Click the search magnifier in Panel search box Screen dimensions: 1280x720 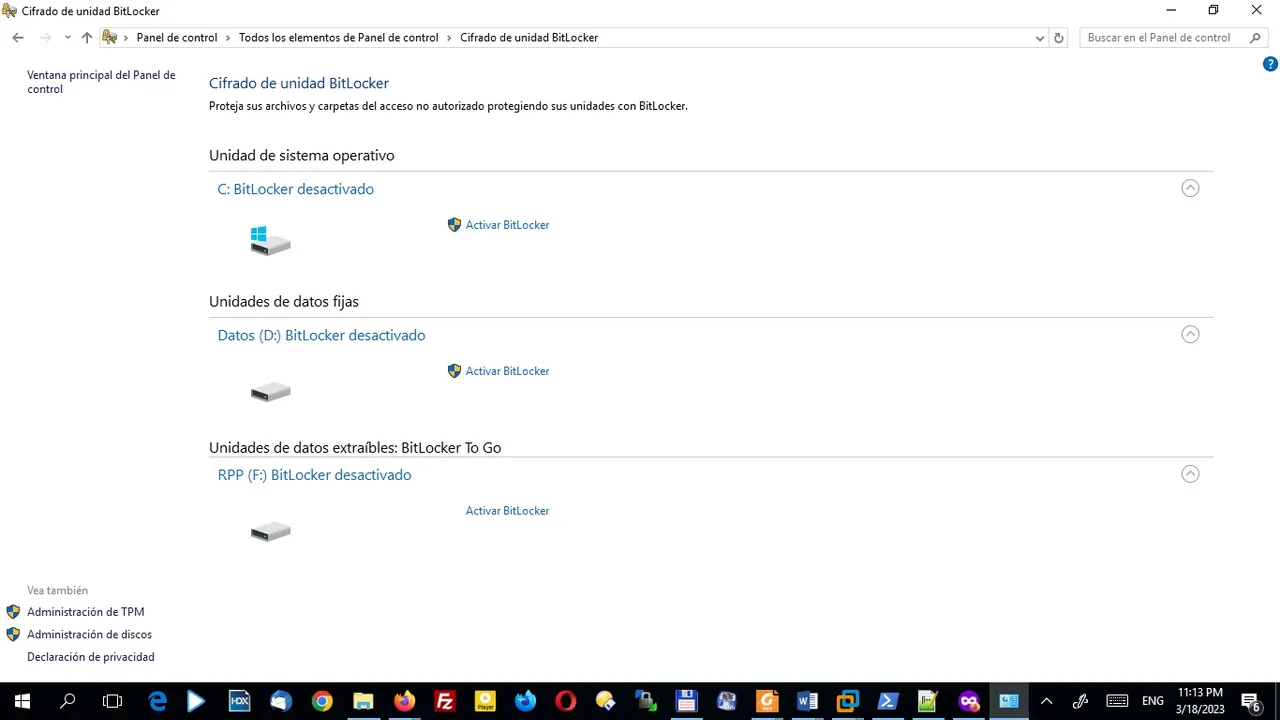click(x=1256, y=38)
